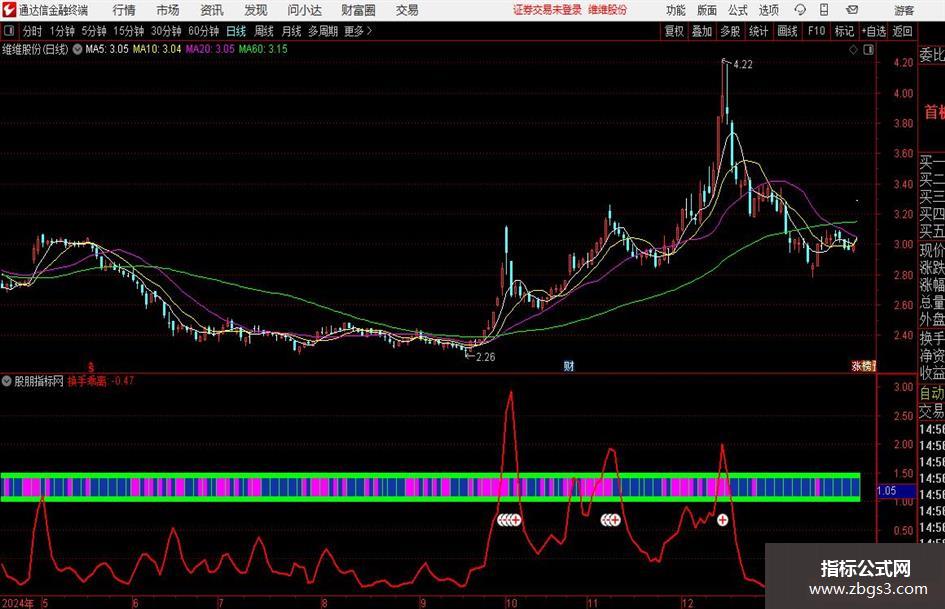Screen dimensions: 945x609
Task: Open the 市场 menu
Action: point(168,10)
